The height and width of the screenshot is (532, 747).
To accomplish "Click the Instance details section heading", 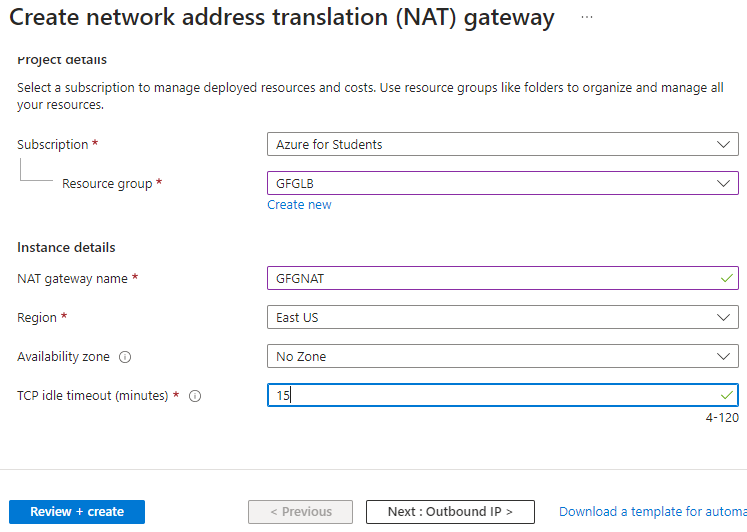I will 66,247.
